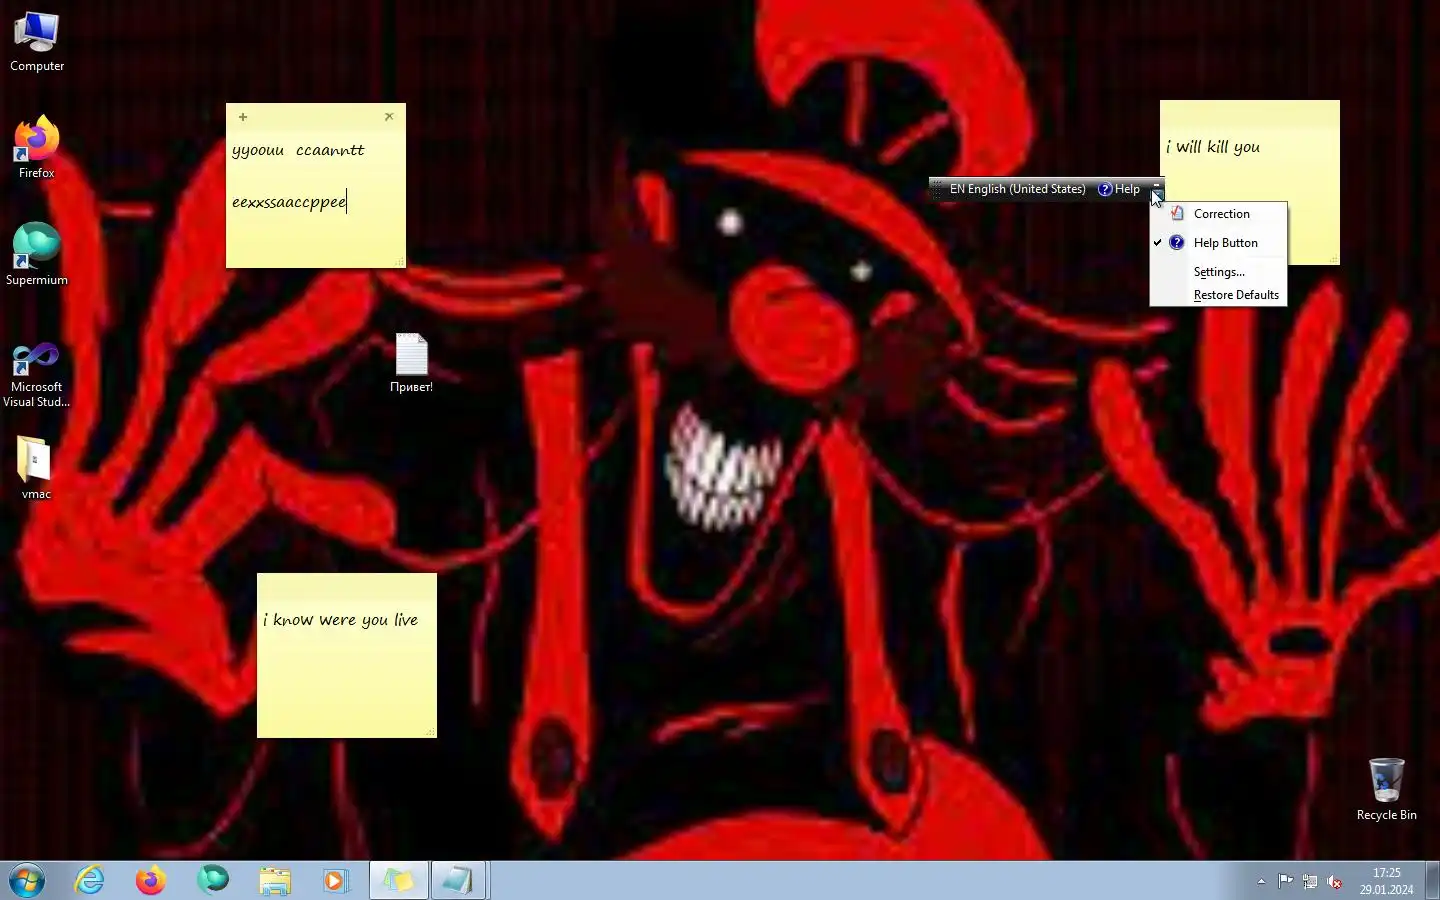Open the network tray icon

click(1310, 881)
